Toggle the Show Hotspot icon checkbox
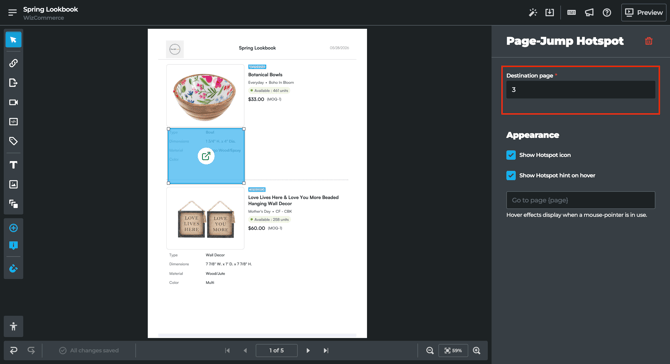This screenshot has width=670, height=364. (511, 155)
